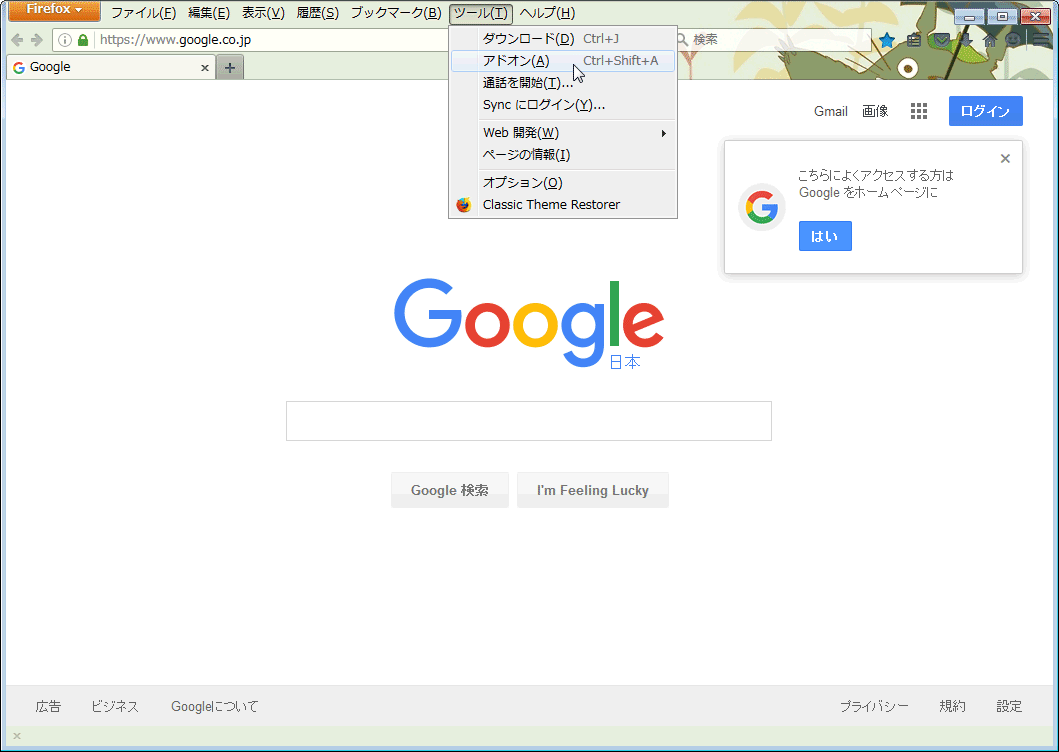Image resolution: width=1059 pixels, height=752 pixels.
Task: Choose Sync にログイン(Y)... entry
Action: coord(563,105)
